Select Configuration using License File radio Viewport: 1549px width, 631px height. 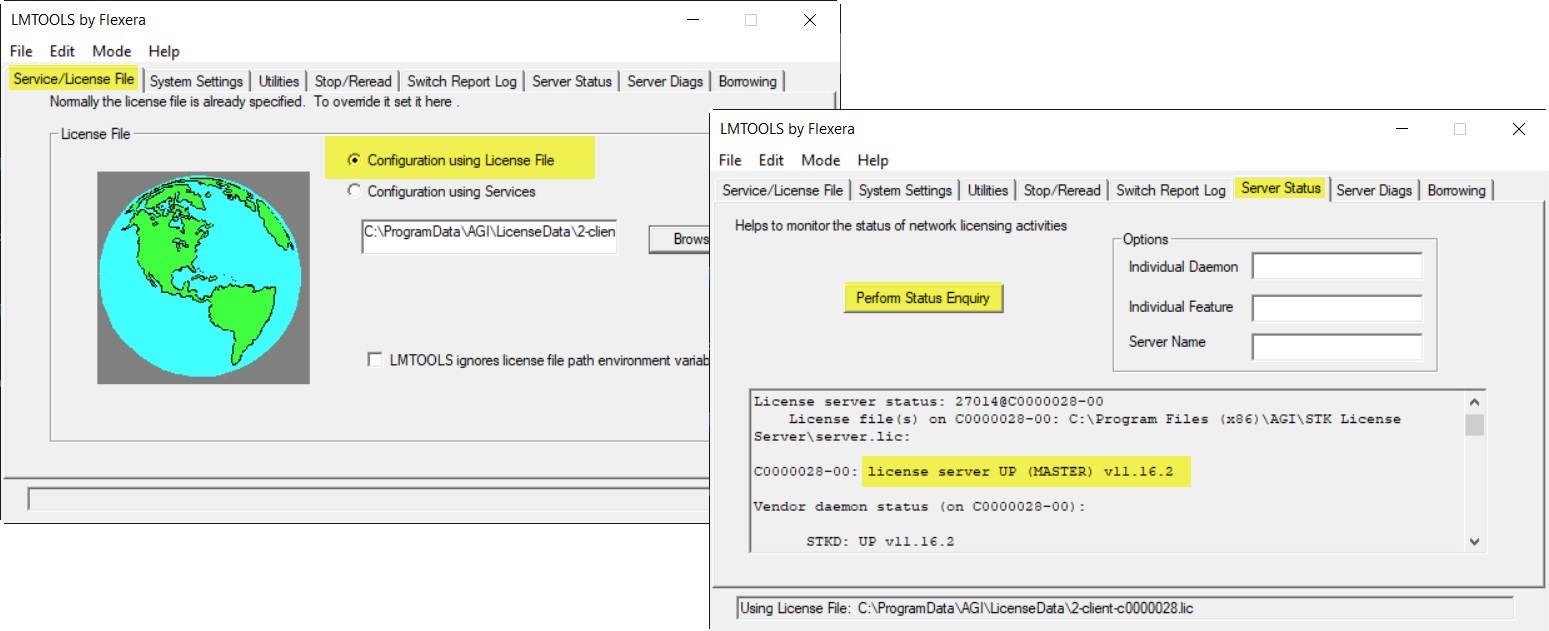[x=352, y=160]
